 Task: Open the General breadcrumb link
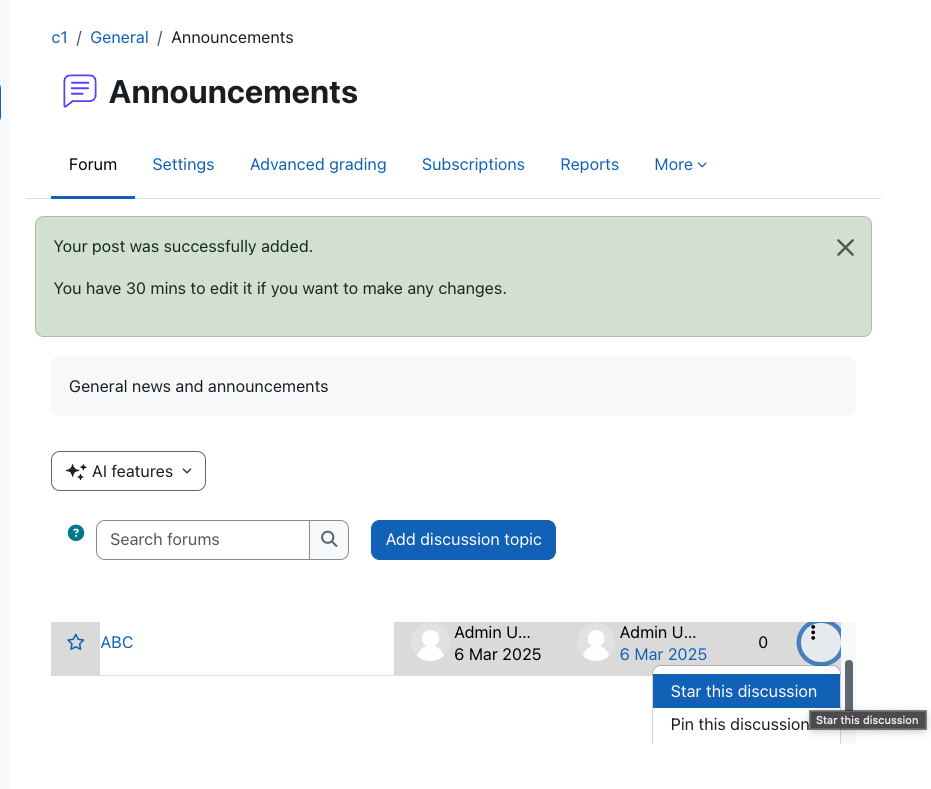click(x=119, y=37)
